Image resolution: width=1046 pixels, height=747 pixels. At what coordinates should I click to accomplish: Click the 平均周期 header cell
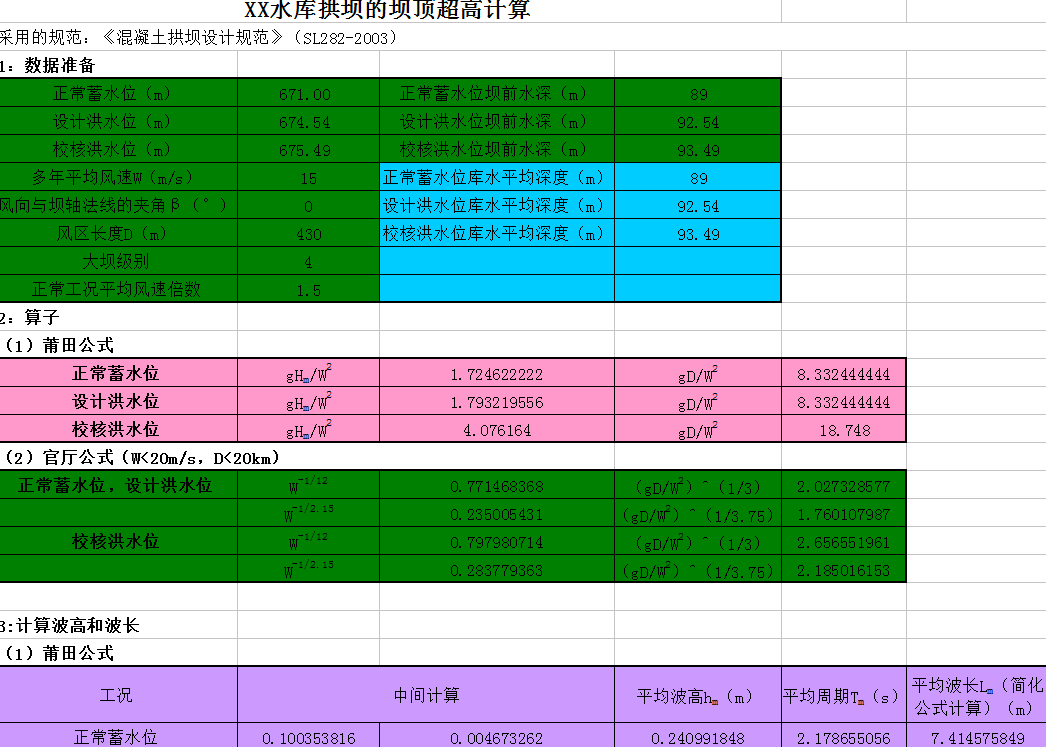click(x=843, y=695)
